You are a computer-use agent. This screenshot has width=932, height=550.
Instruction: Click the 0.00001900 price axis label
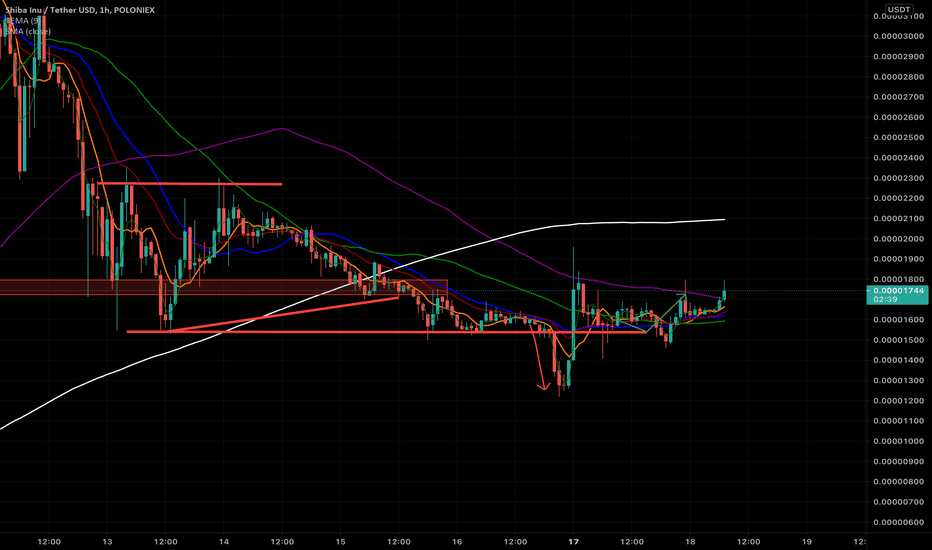point(898,259)
